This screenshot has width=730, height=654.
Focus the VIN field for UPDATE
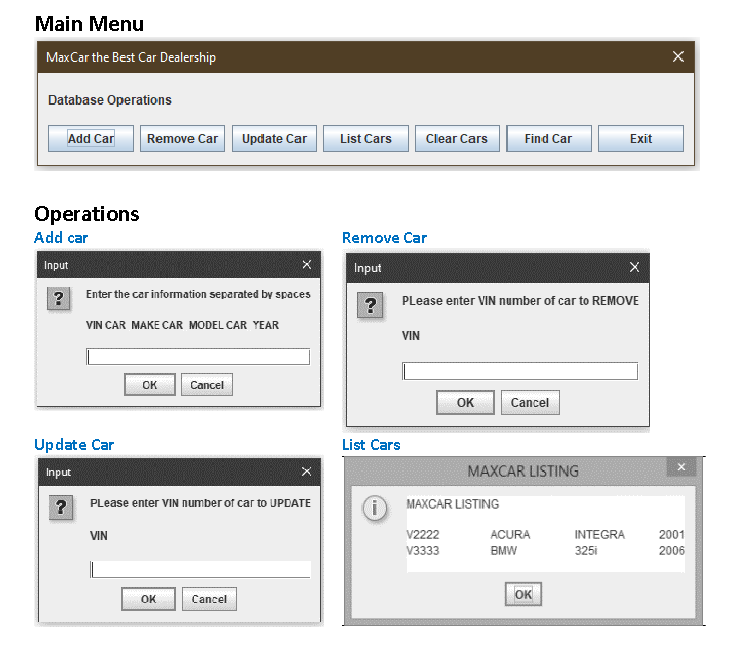pos(200,569)
